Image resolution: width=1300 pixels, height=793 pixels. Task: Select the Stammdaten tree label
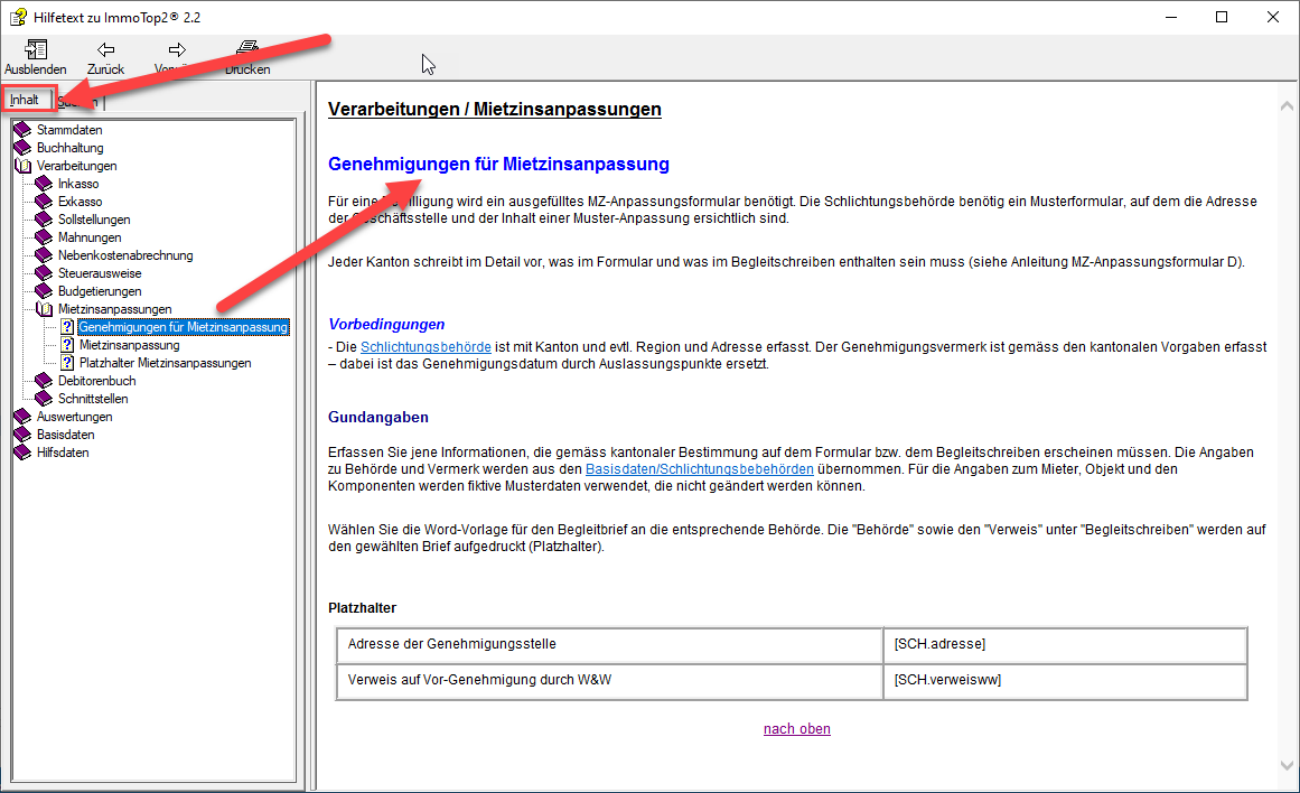(70, 130)
